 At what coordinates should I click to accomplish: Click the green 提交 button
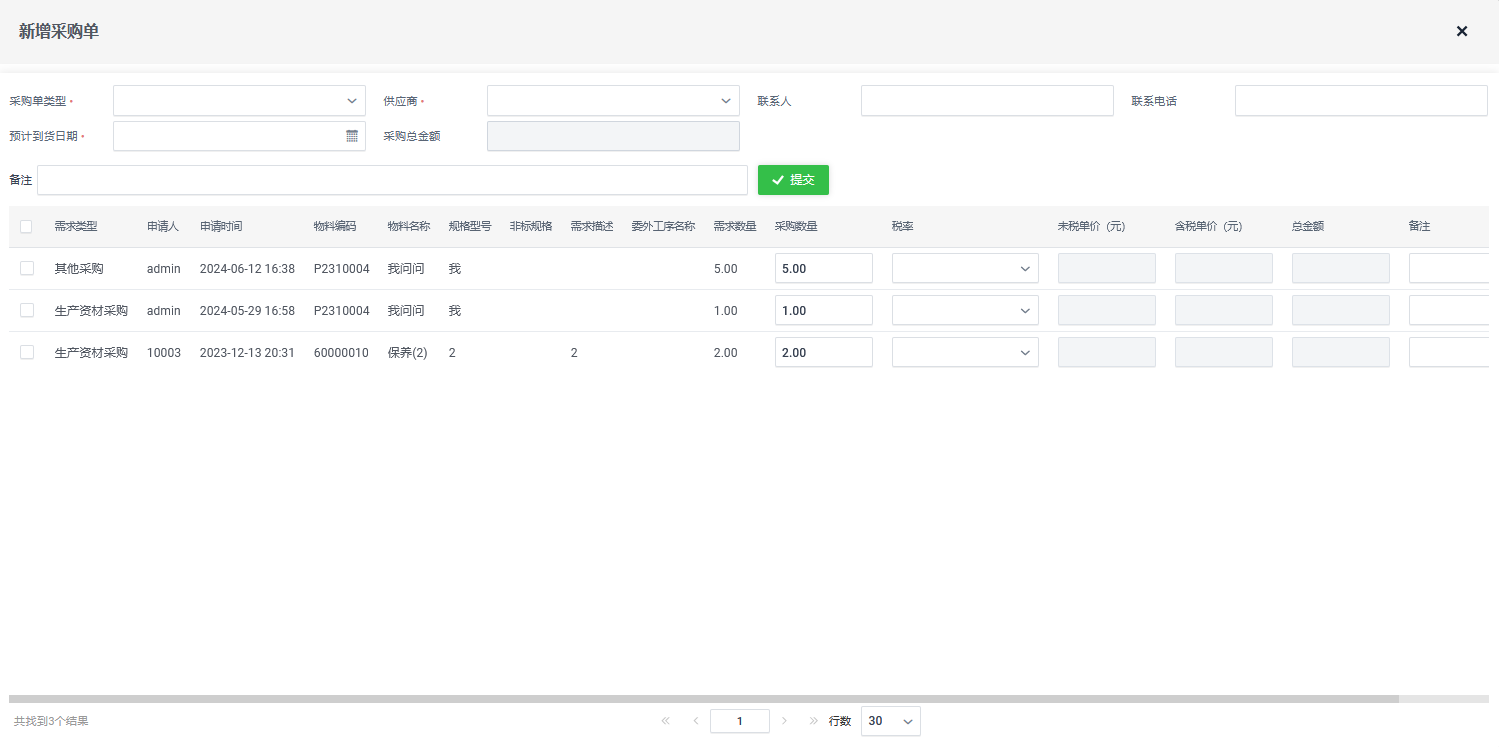tap(793, 180)
